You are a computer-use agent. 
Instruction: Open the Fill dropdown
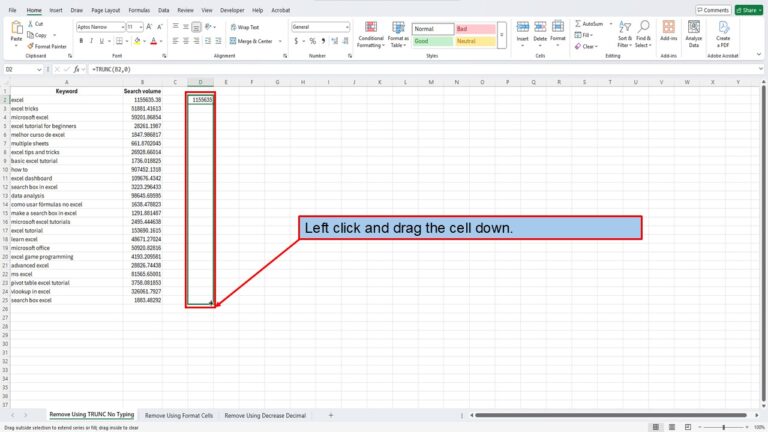click(584, 35)
